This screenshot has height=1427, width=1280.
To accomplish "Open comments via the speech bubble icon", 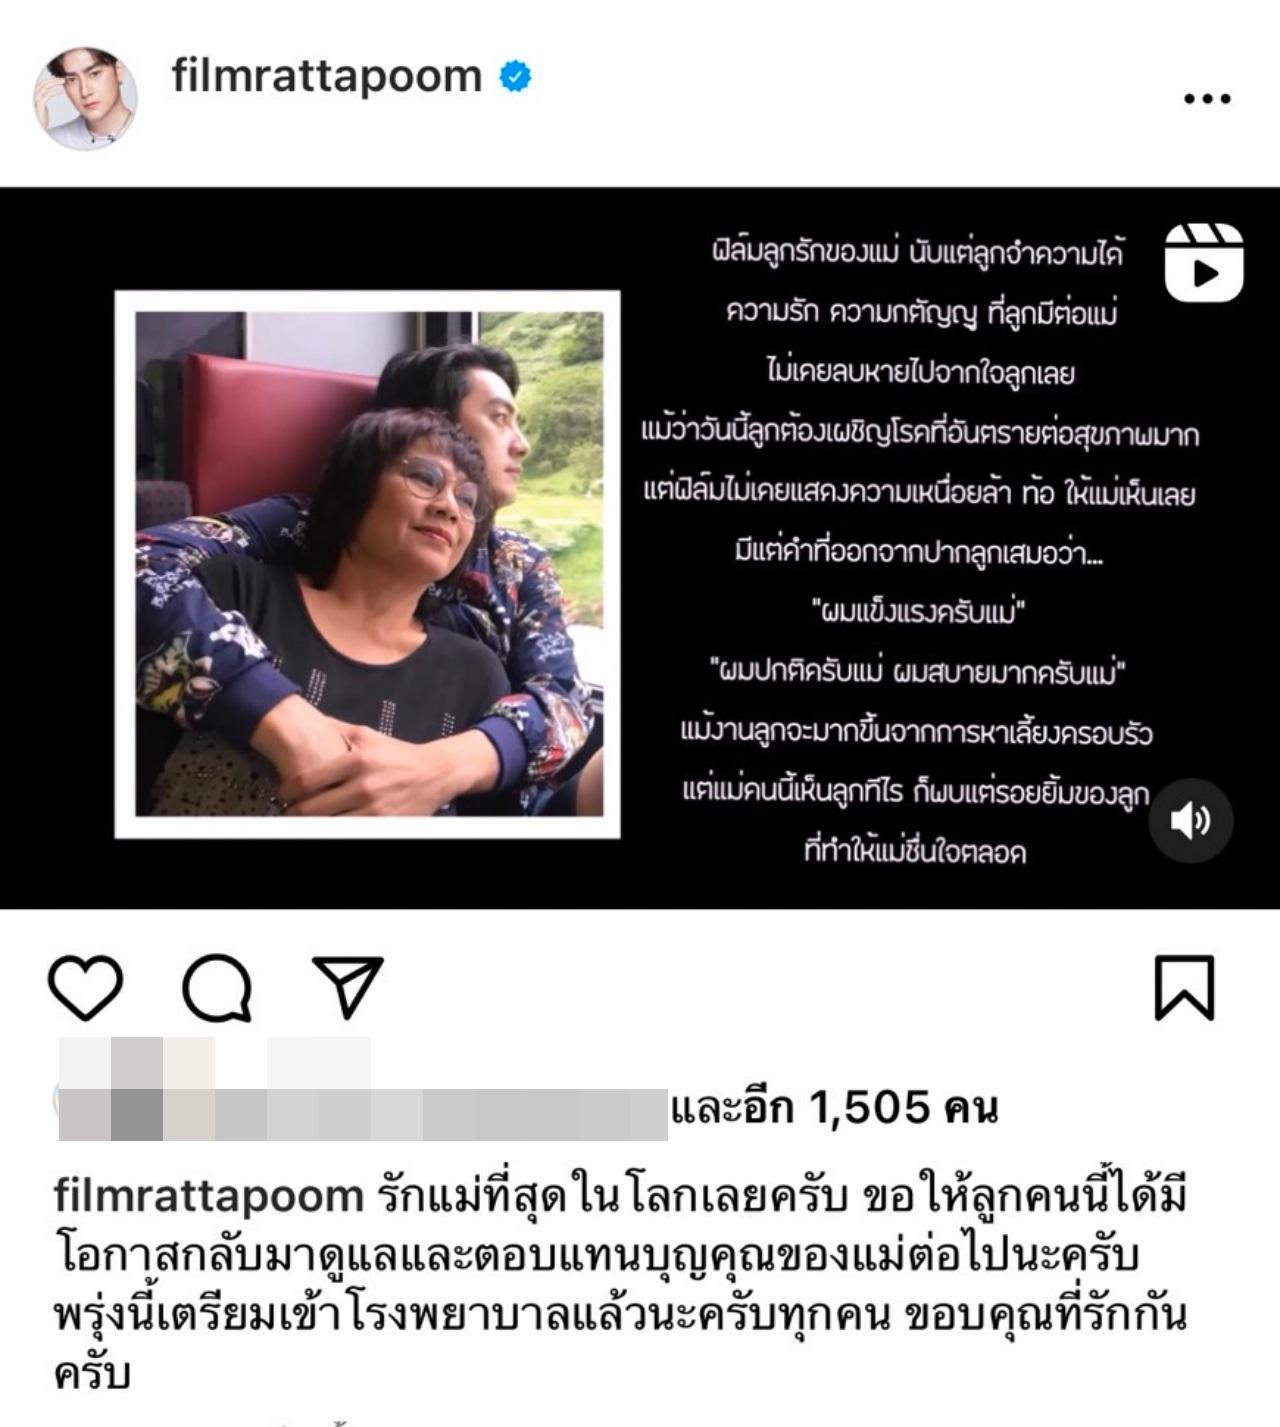I will 217,987.
